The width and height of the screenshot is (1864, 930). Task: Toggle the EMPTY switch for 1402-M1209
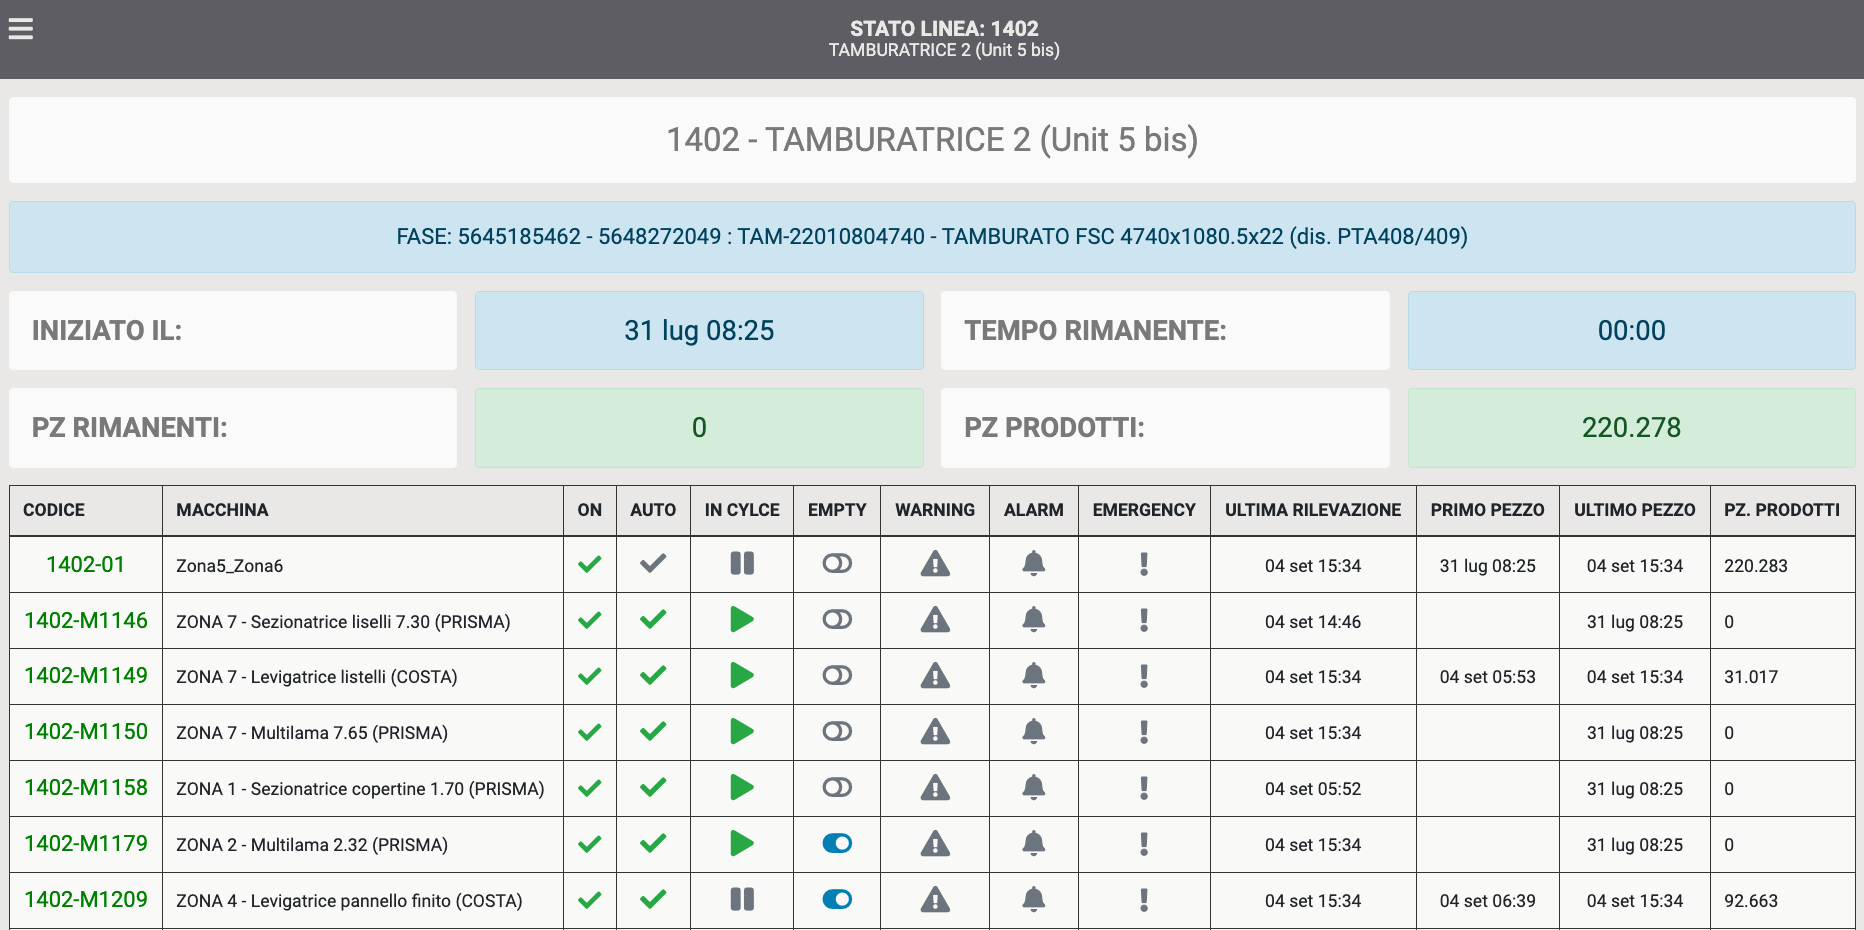point(837,900)
